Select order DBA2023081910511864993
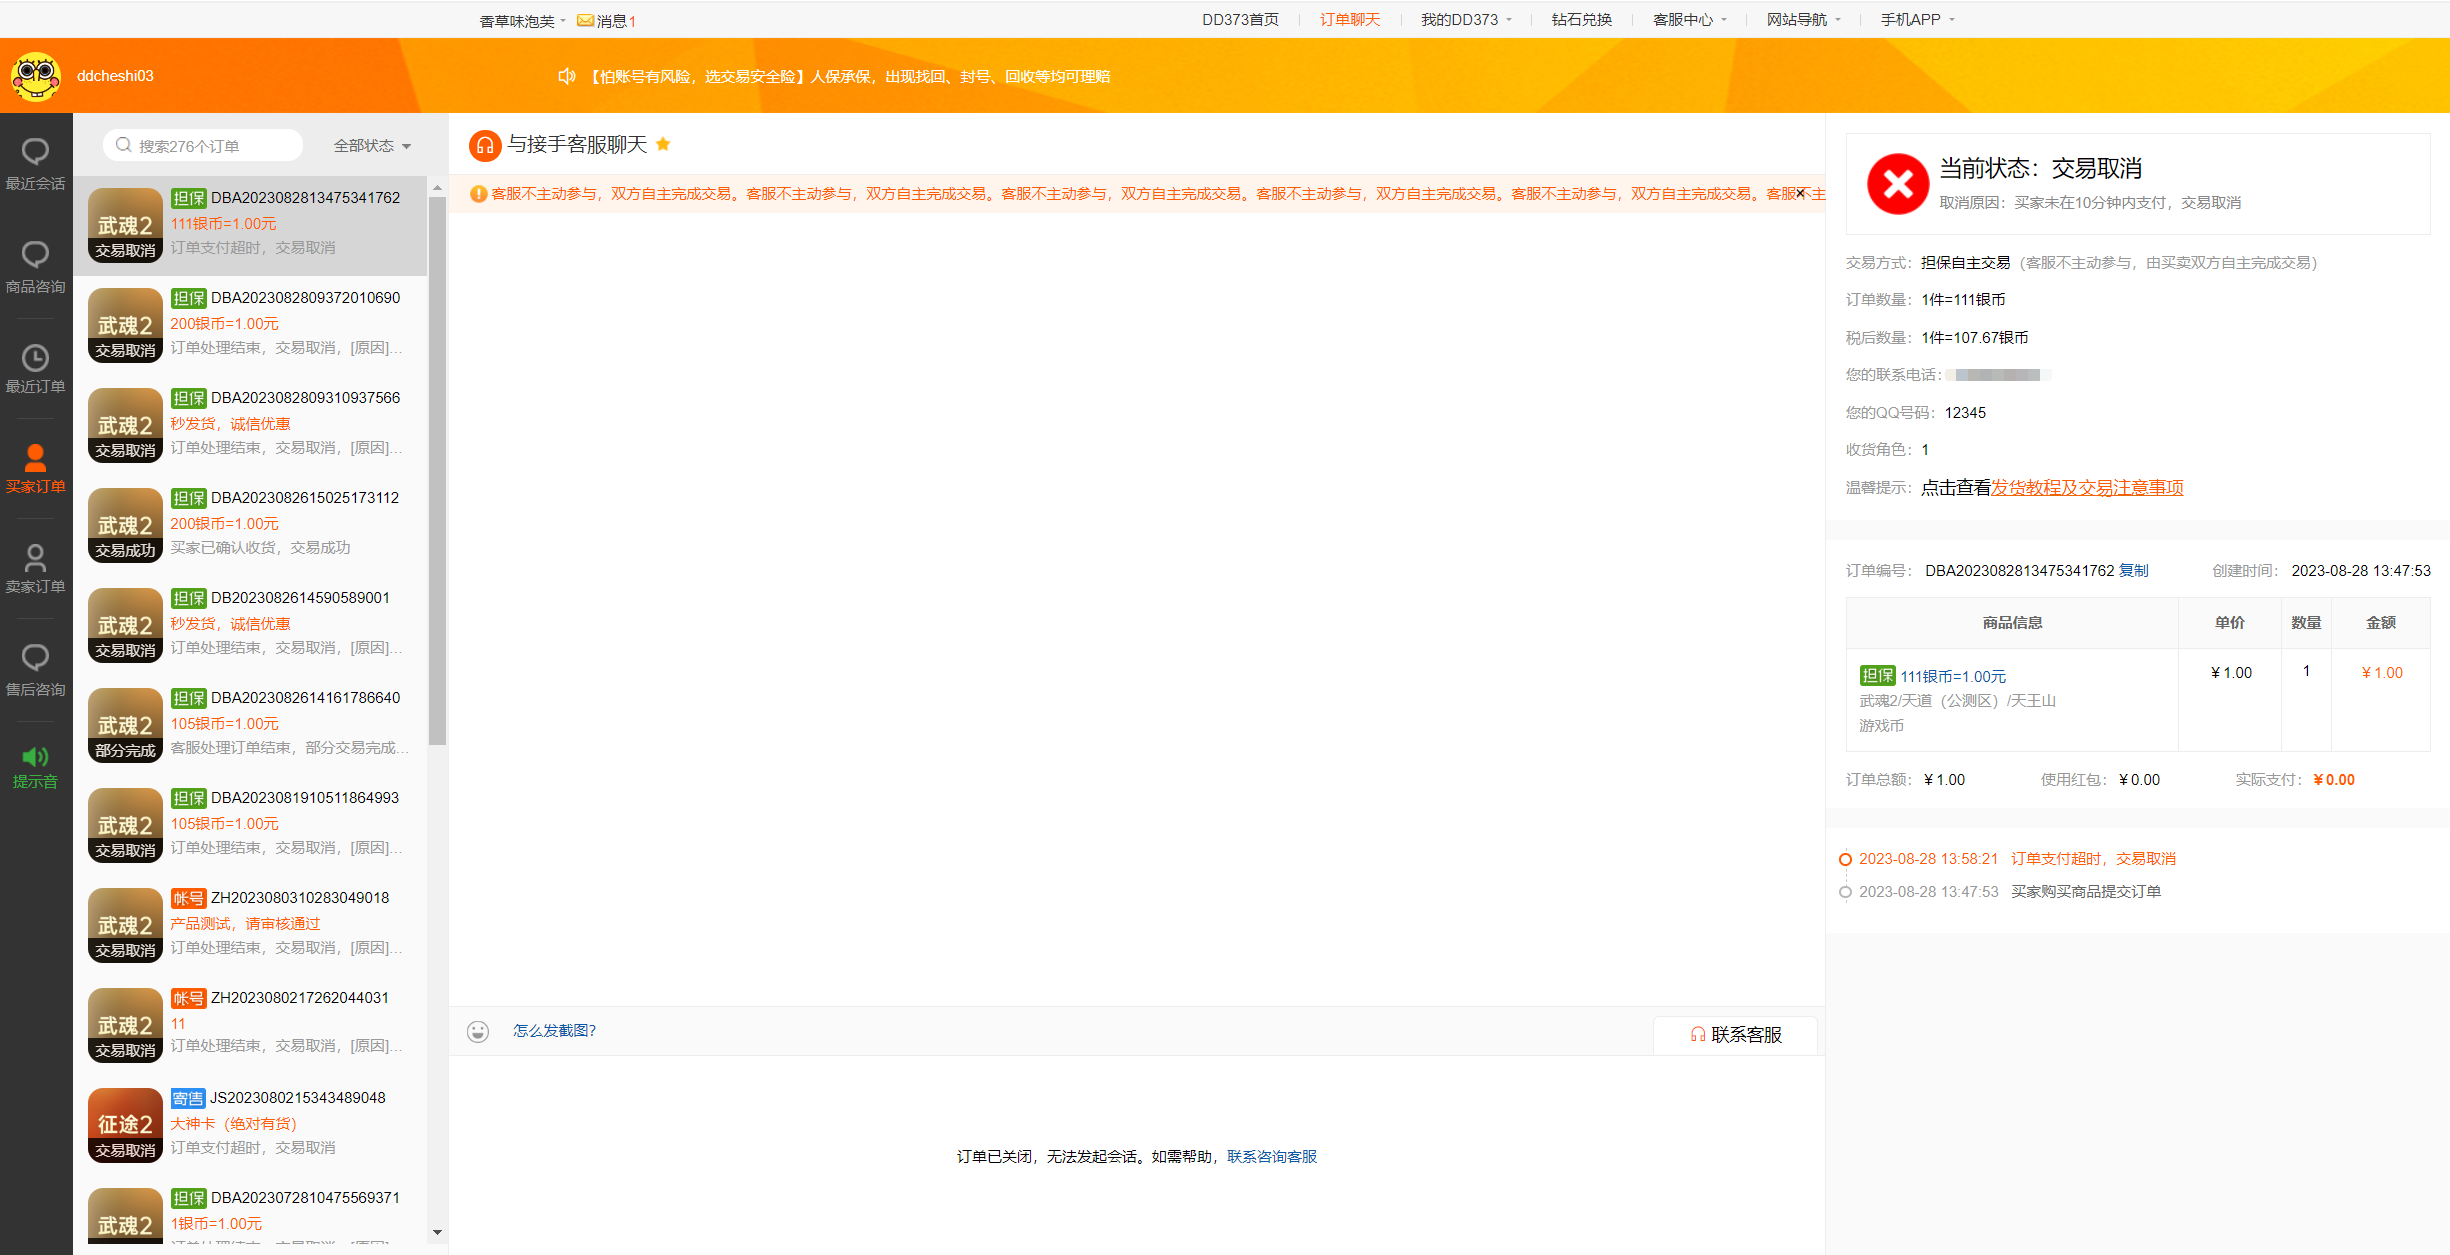The width and height of the screenshot is (2450, 1255). [250, 825]
